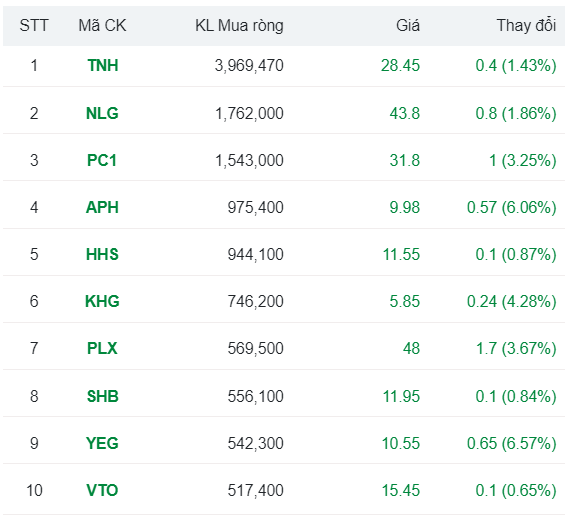This screenshot has width=570, height=516.
Task: Open the SHB stock code link
Action: (x=103, y=396)
